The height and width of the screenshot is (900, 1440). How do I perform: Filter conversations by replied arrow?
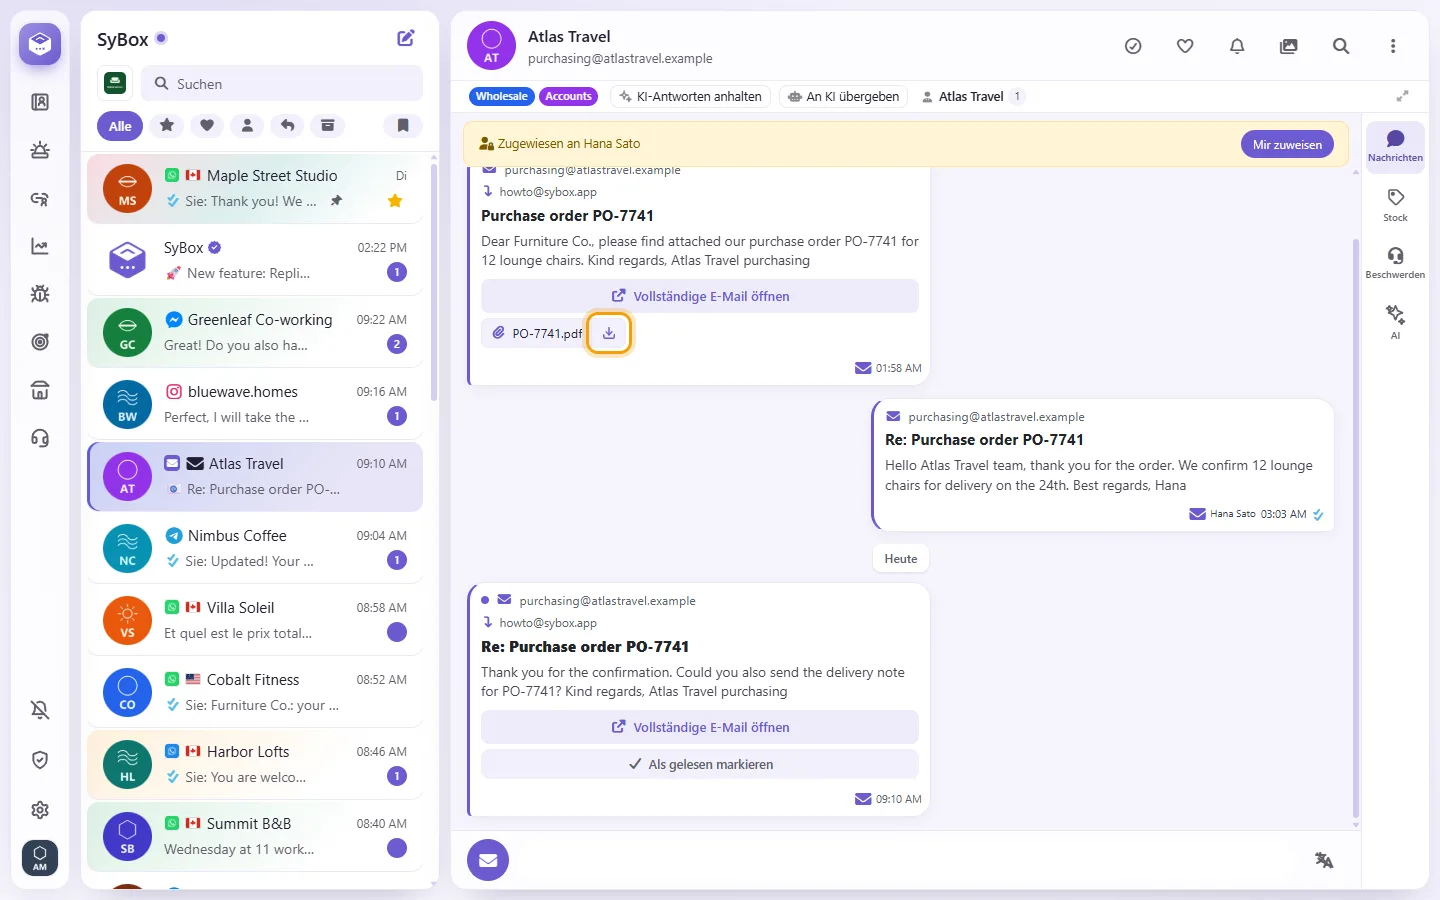click(x=287, y=126)
